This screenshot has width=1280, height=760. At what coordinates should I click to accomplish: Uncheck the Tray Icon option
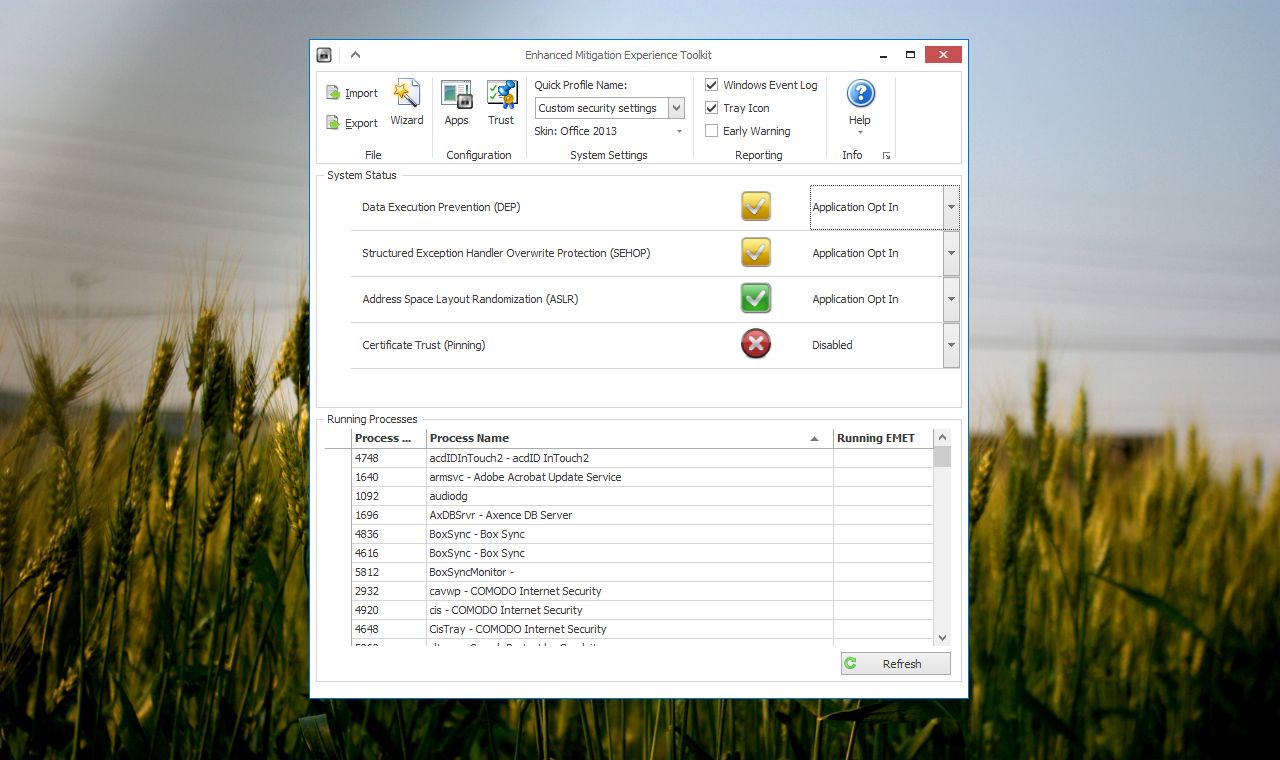[712, 108]
